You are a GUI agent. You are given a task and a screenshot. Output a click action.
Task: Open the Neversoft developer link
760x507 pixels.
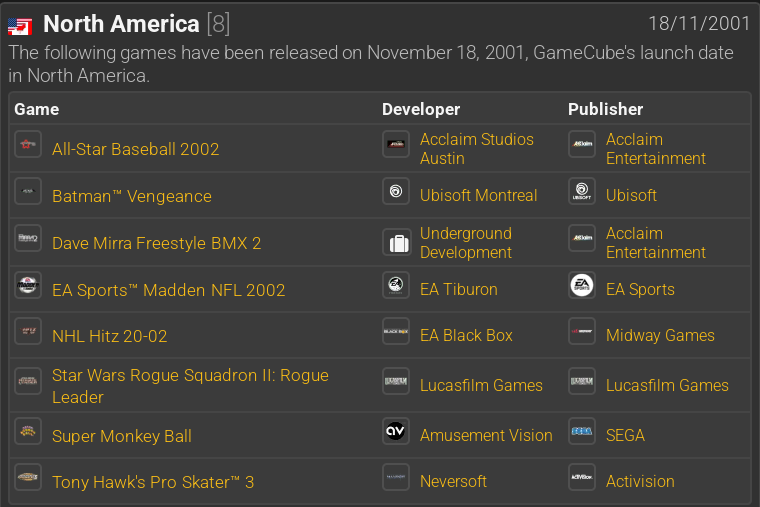coord(453,481)
